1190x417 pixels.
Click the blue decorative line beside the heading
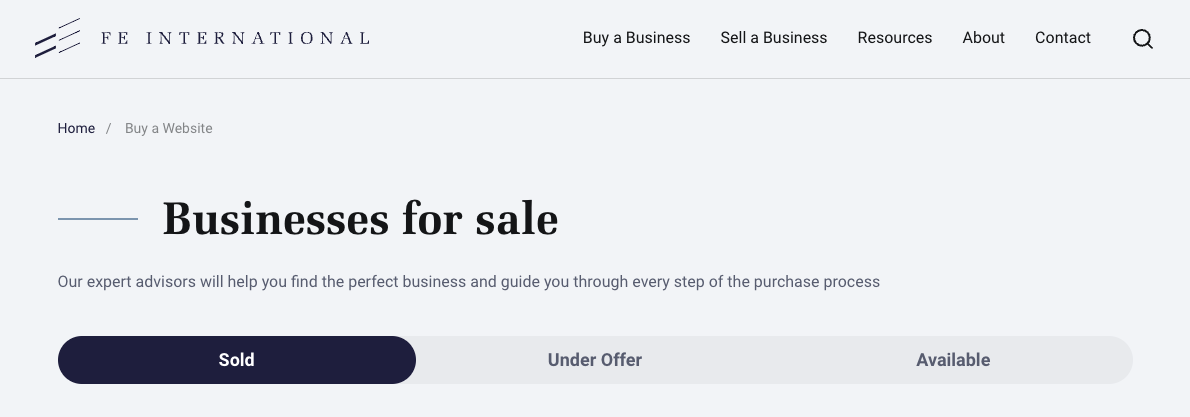(x=98, y=218)
